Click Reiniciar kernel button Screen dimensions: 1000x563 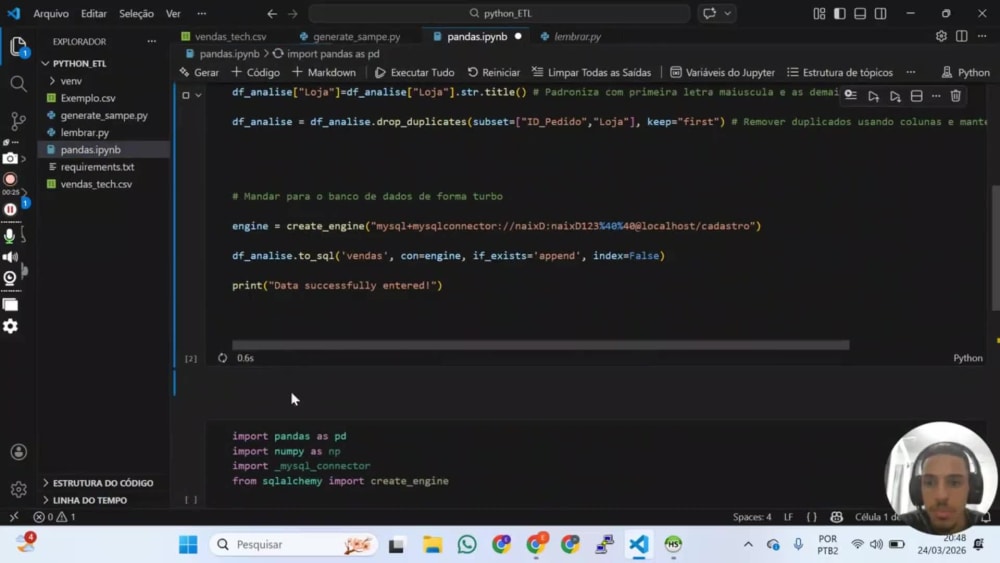point(494,73)
